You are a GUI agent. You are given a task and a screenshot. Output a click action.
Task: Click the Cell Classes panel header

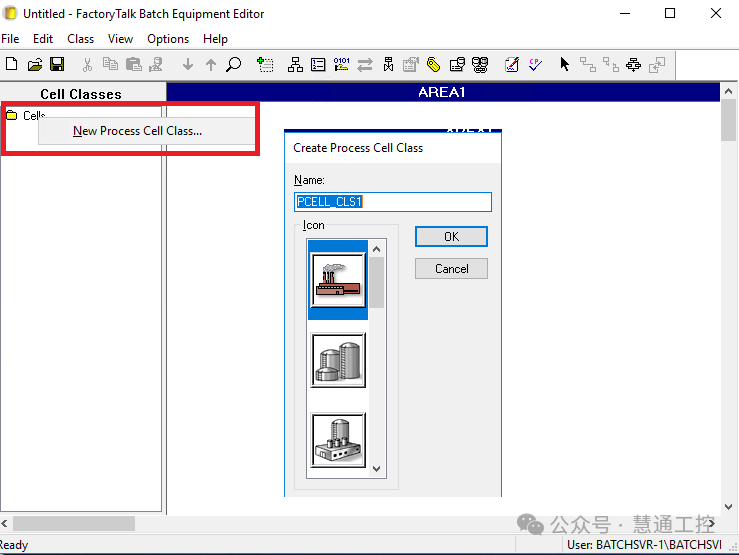tap(81, 94)
